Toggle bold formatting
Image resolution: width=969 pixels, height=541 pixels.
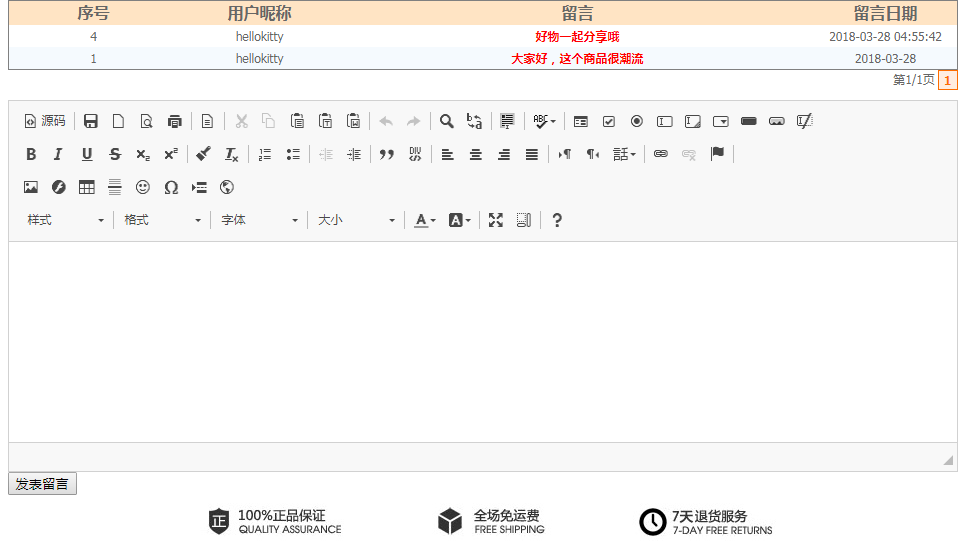tap(31, 154)
